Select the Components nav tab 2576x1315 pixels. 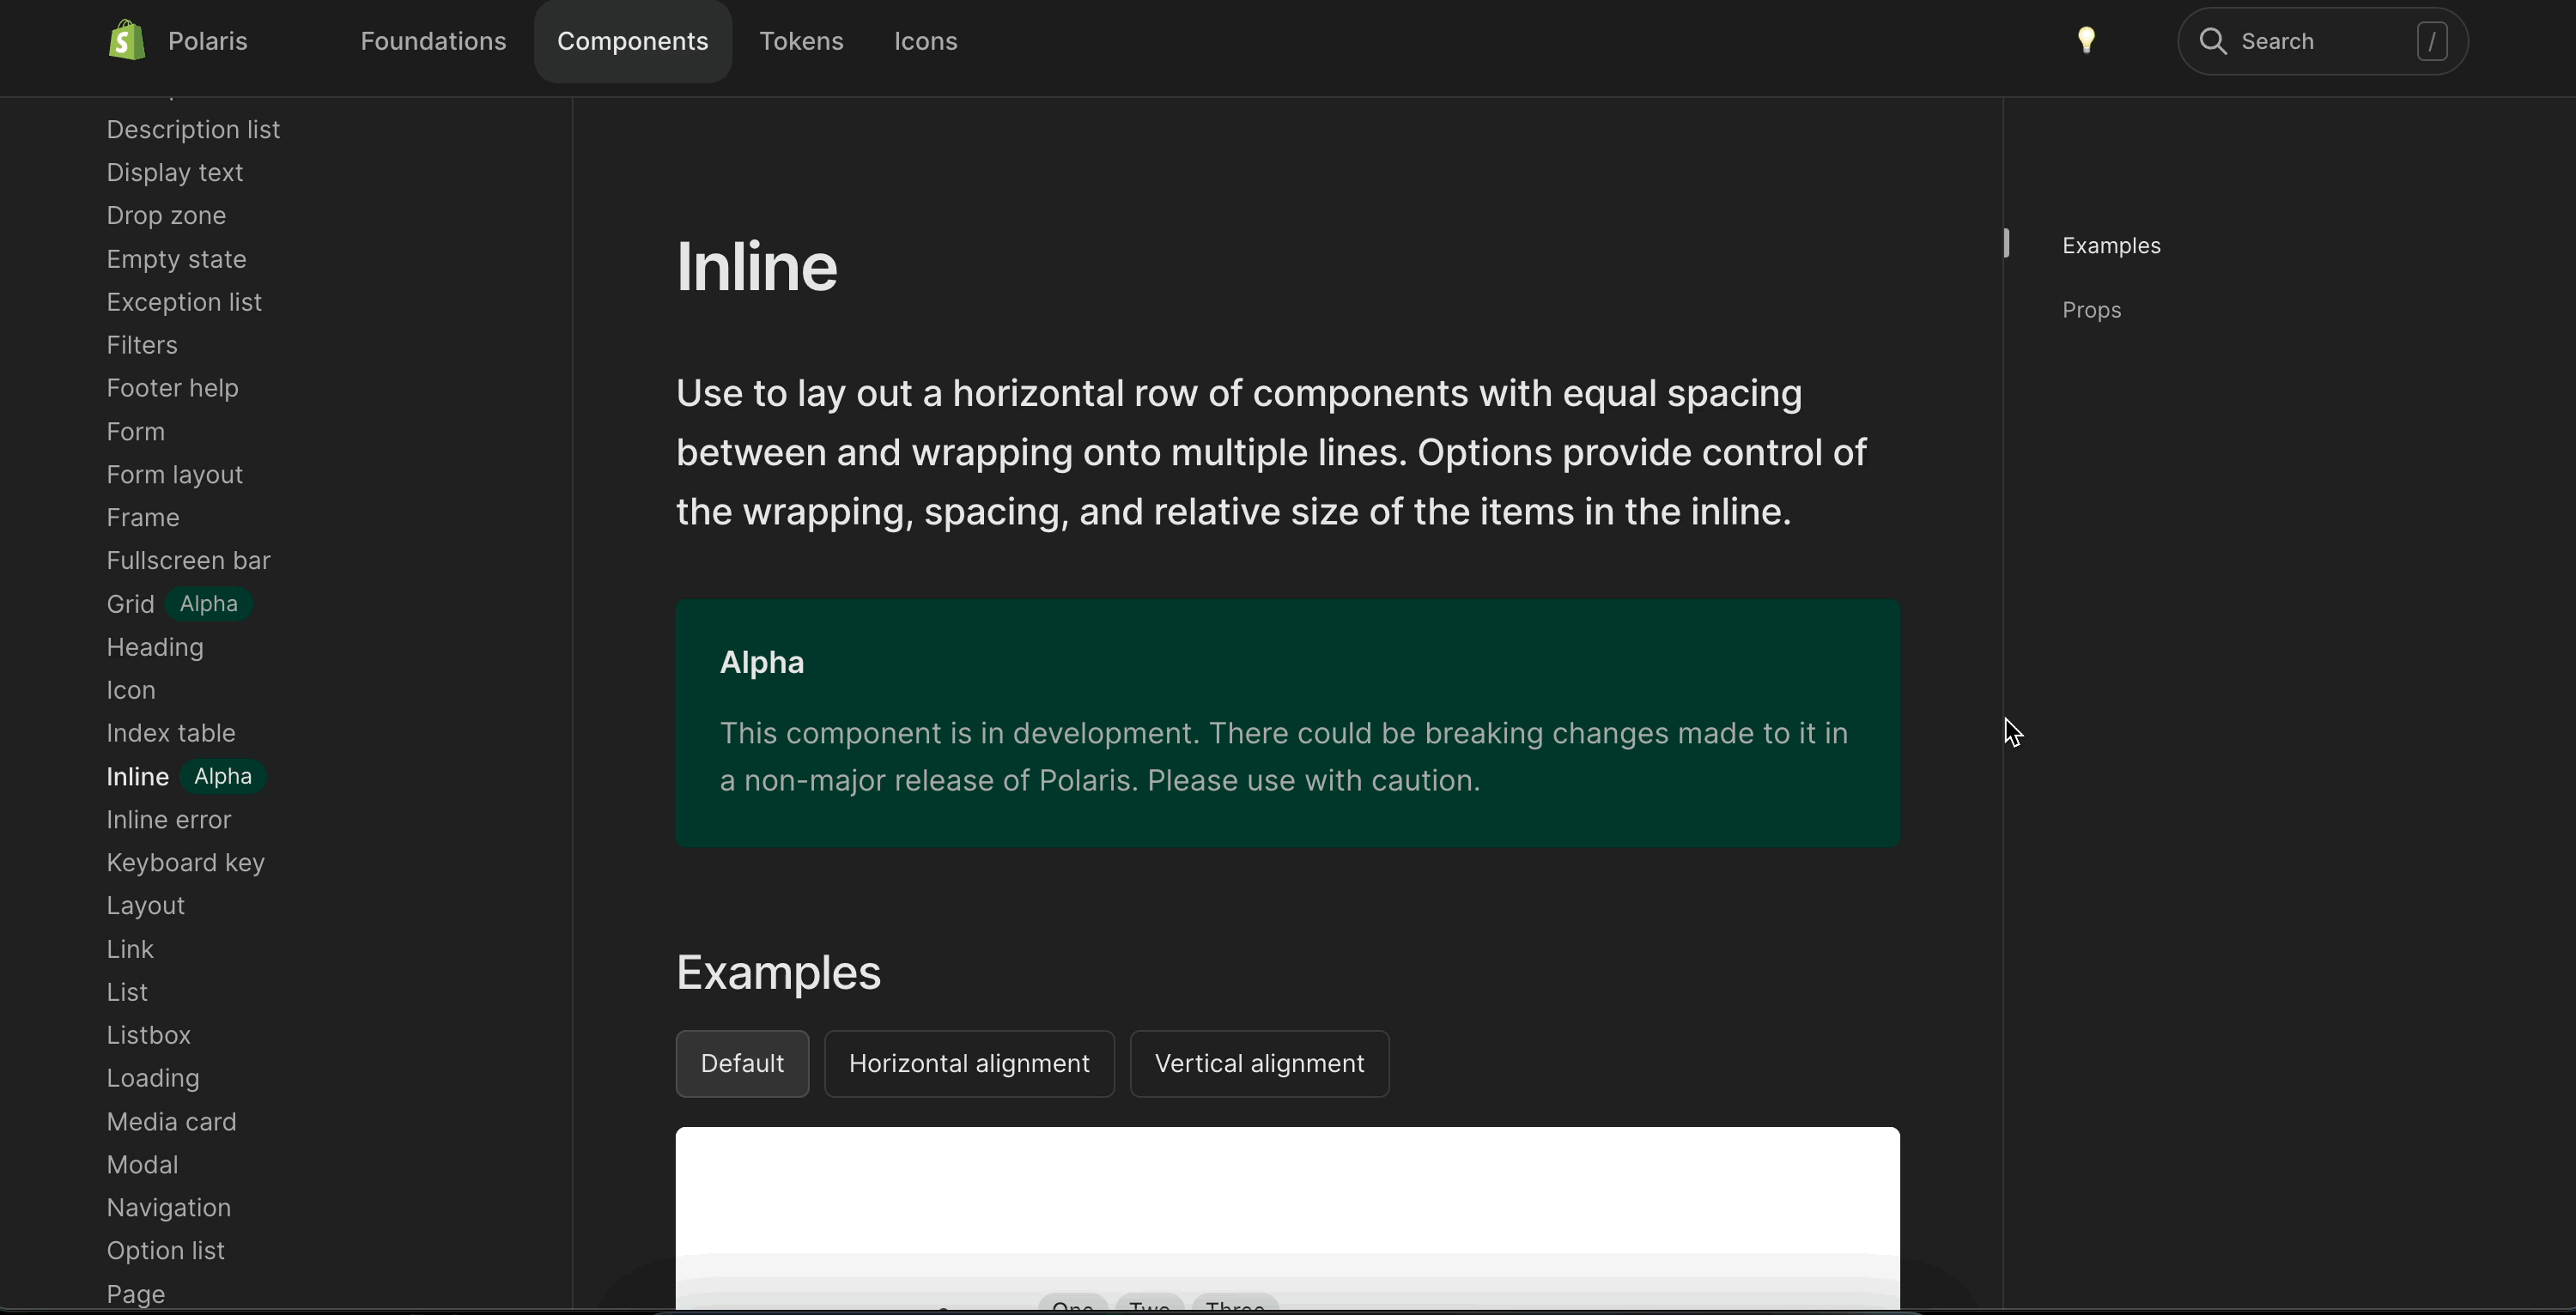tap(632, 41)
